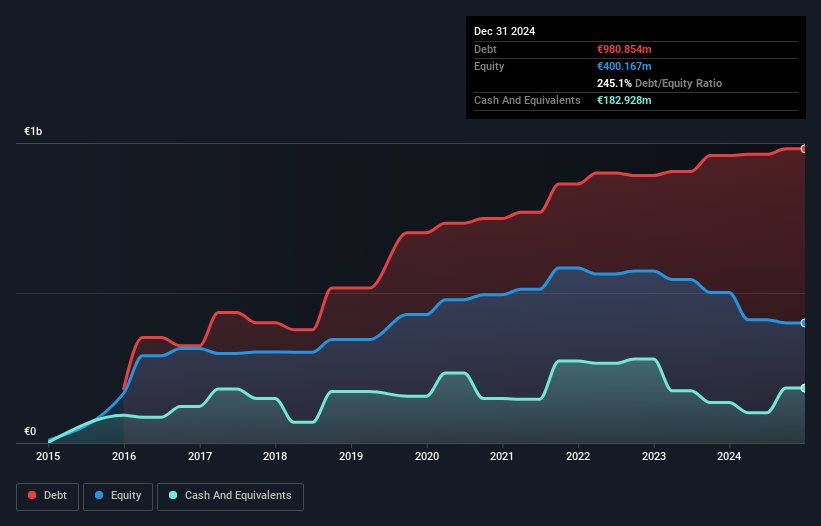Click Cash And Equivalents label in tooltip
This screenshot has width=821, height=526.
pyautogui.click(x=527, y=100)
